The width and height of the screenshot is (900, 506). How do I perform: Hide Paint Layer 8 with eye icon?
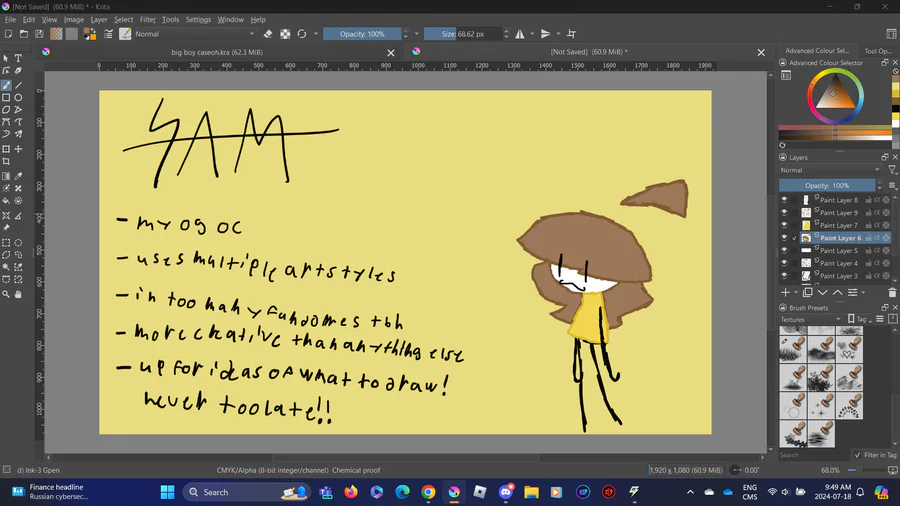click(x=784, y=200)
